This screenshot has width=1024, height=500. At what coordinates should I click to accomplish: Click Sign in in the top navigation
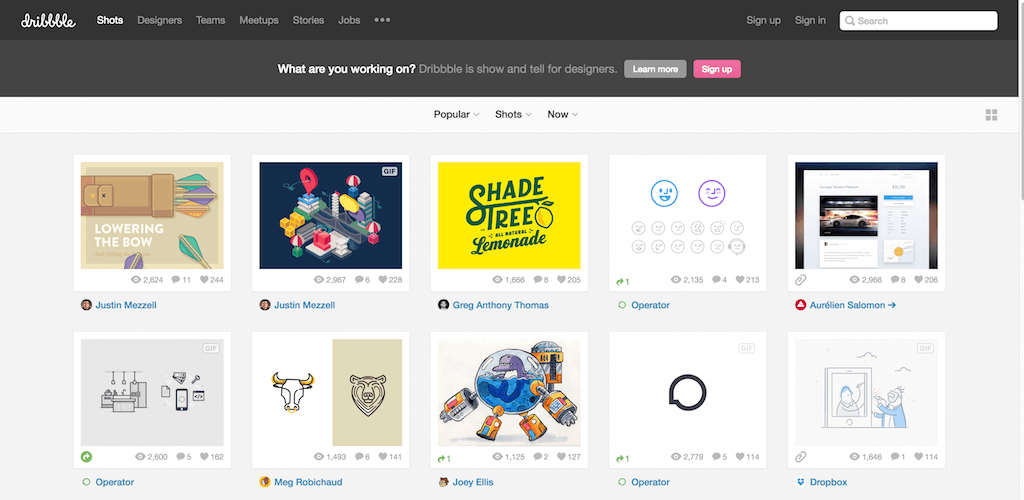tap(810, 20)
